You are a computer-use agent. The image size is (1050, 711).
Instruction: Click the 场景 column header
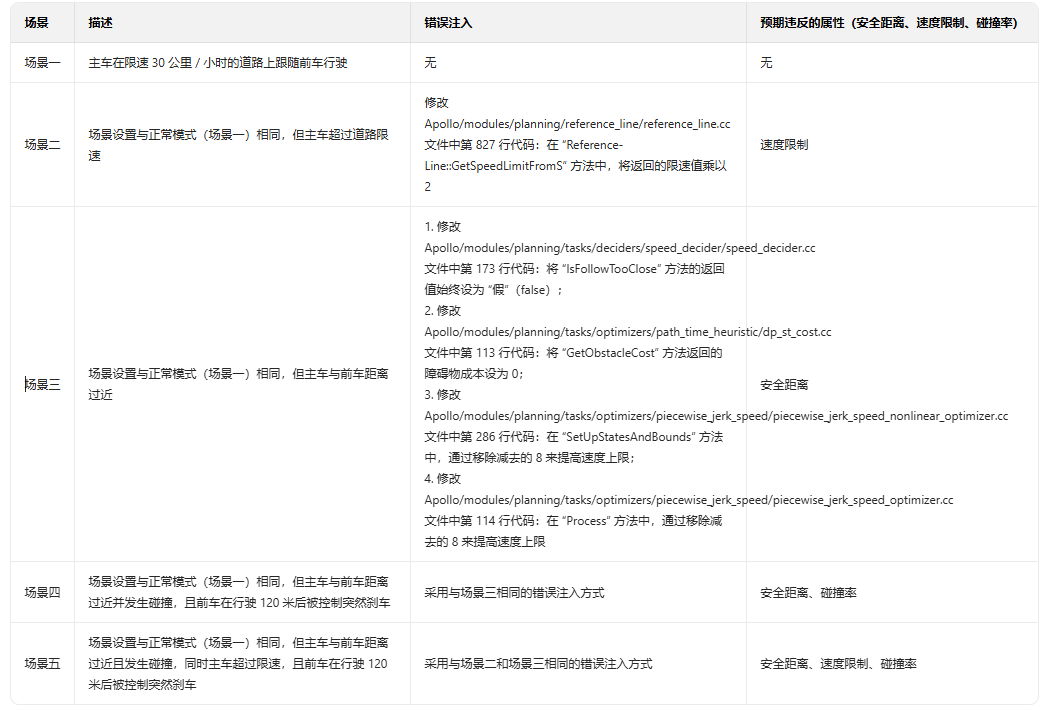coord(37,22)
